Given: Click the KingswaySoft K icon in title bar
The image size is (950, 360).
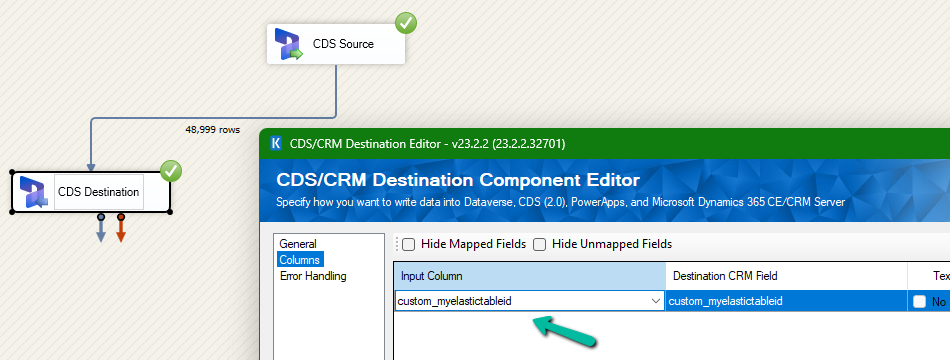Looking at the screenshot, I should tap(276, 144).
